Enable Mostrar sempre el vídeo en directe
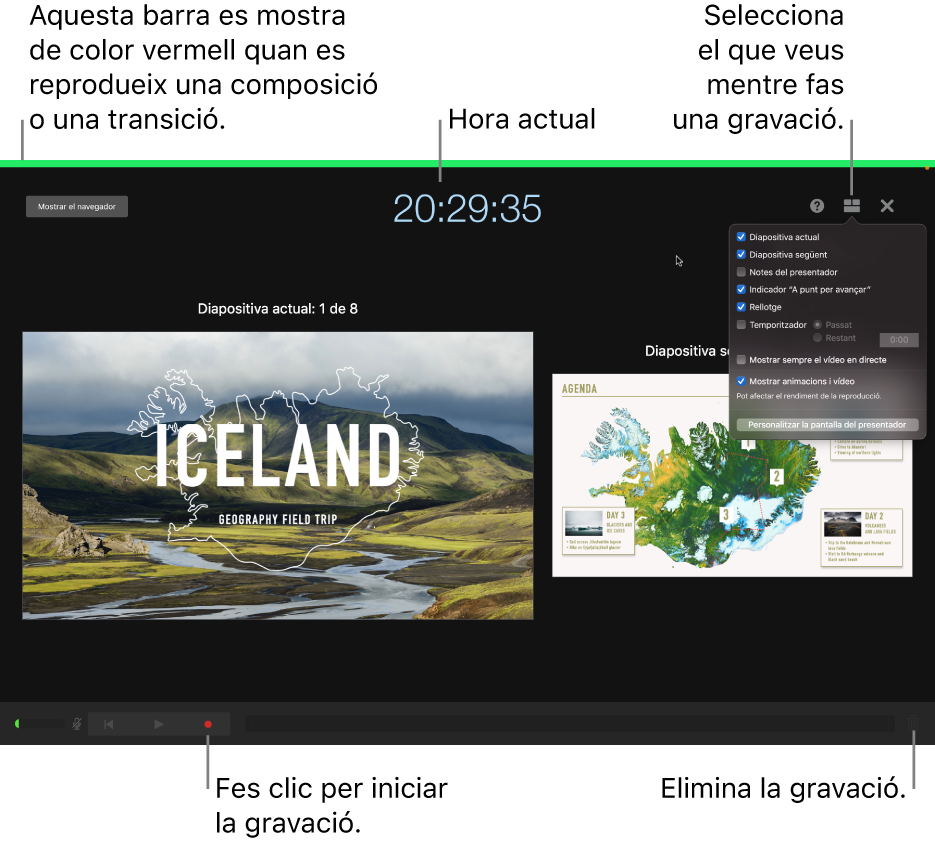 tap(741, 360)
